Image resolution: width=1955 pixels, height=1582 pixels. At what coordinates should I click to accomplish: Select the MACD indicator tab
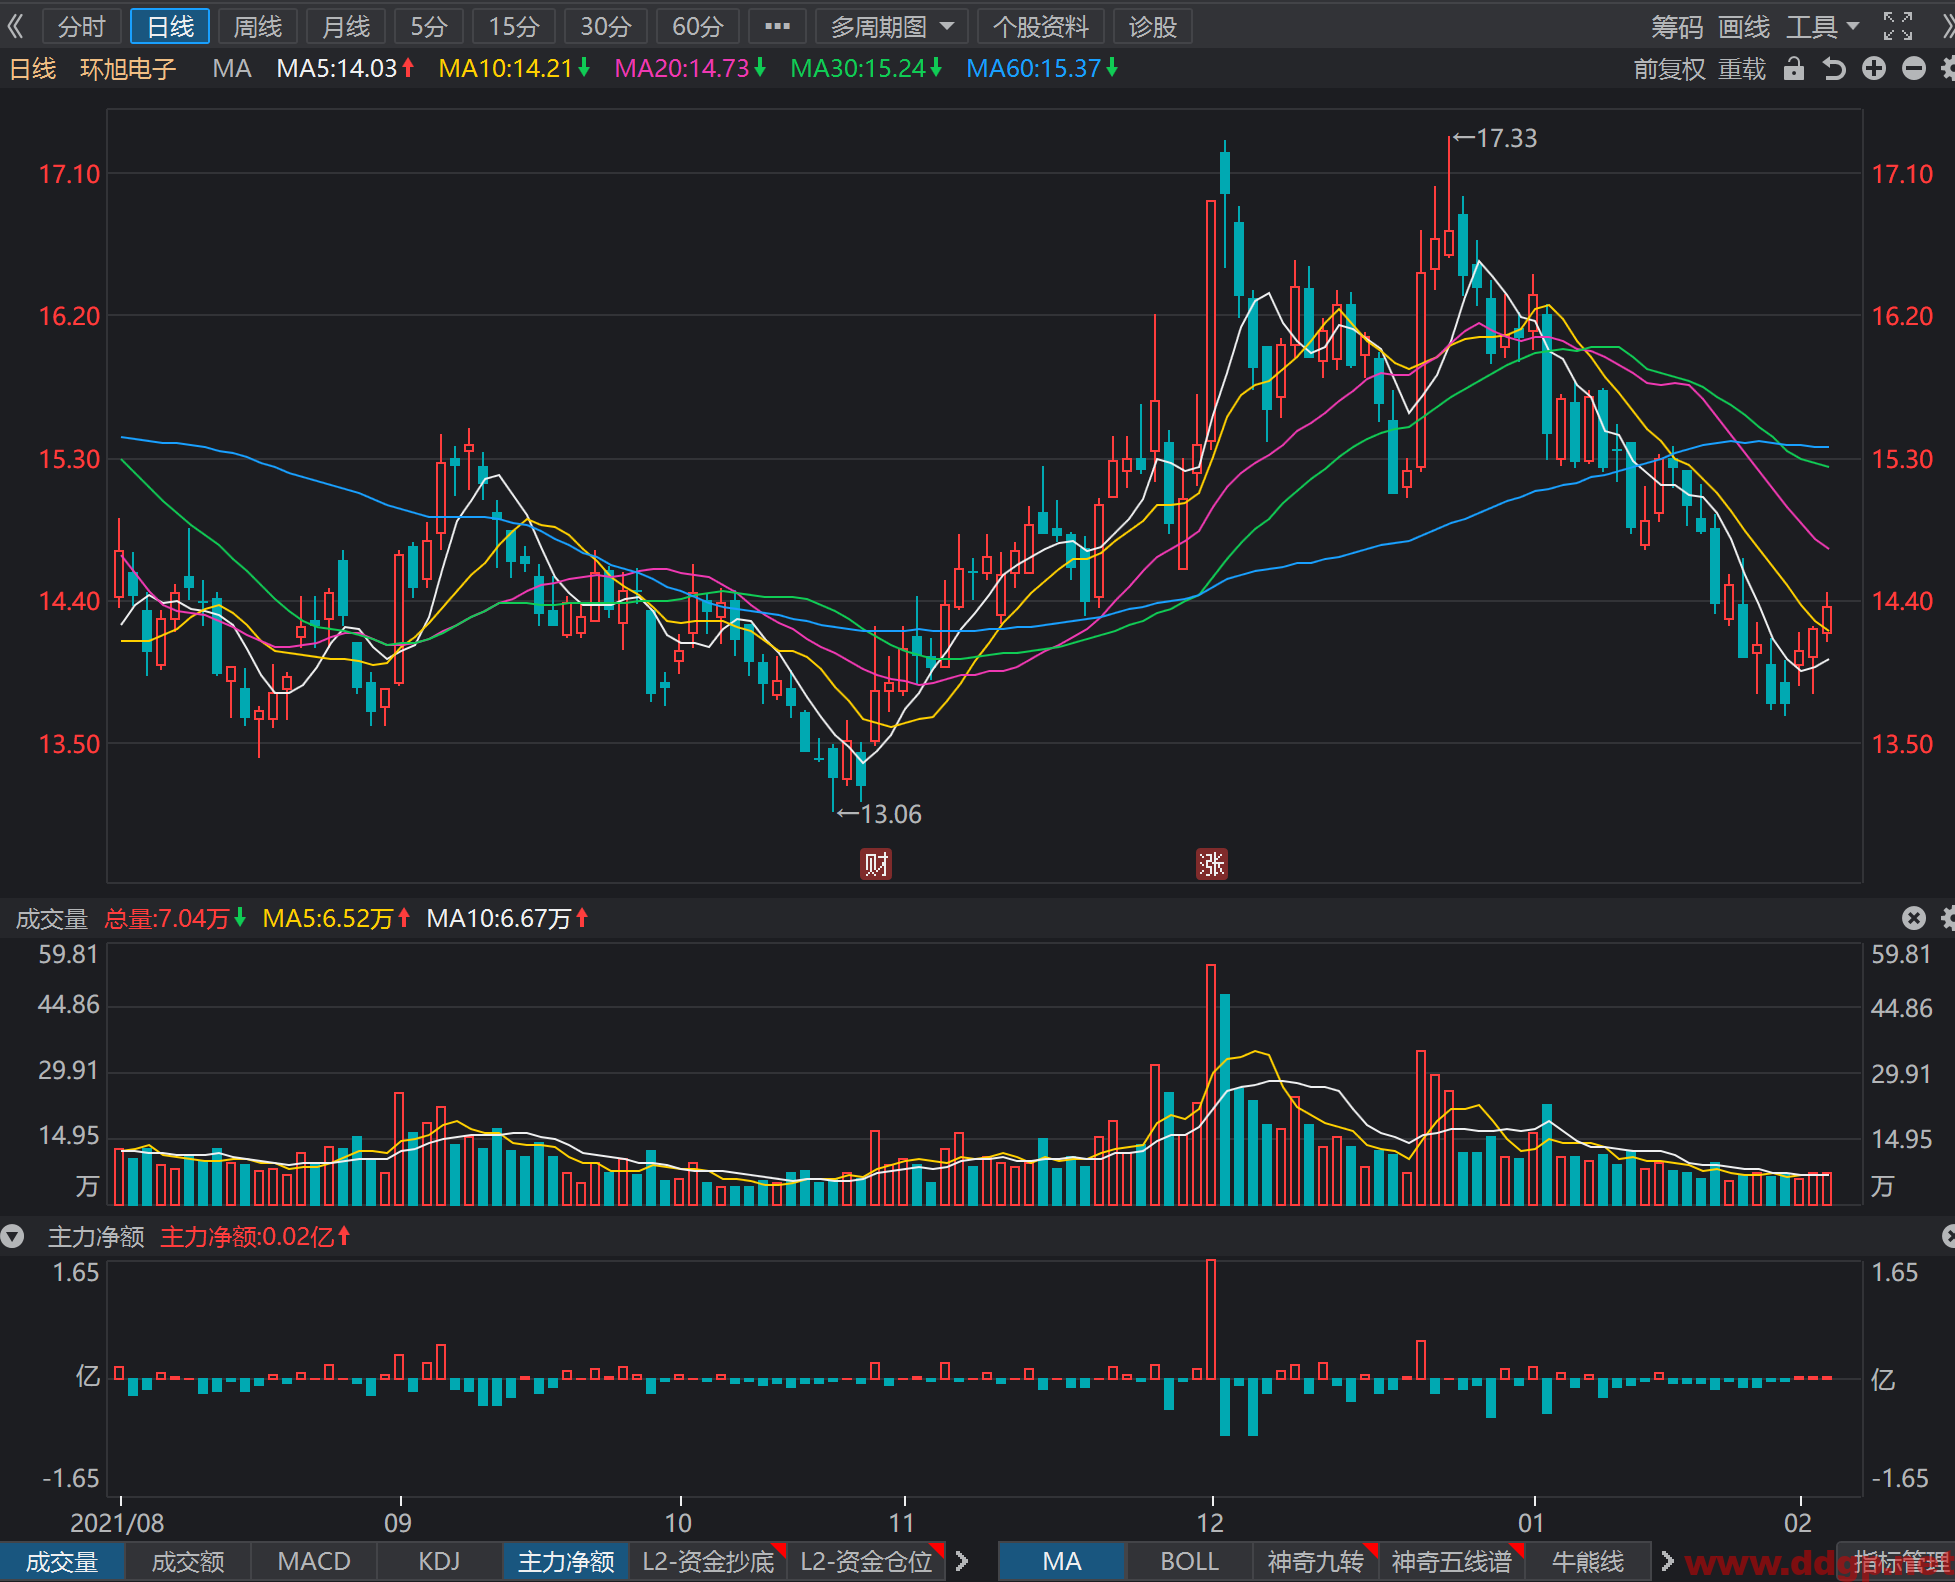tap(314, 1562)
